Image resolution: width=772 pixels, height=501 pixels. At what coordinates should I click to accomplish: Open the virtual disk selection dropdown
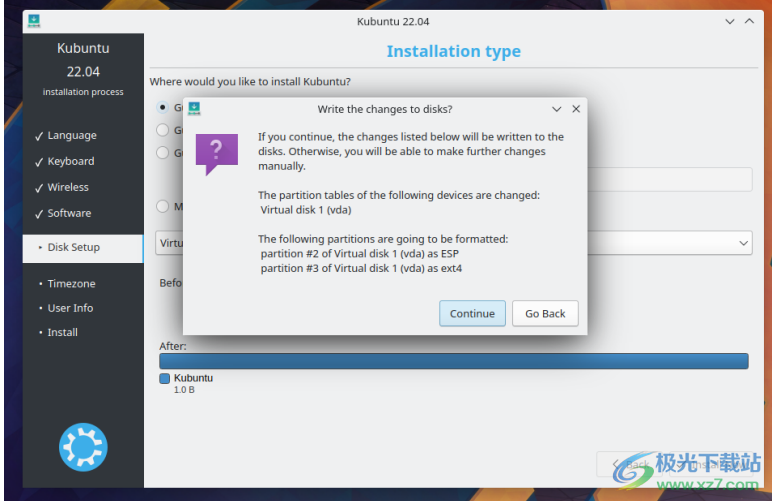point(743,243)
